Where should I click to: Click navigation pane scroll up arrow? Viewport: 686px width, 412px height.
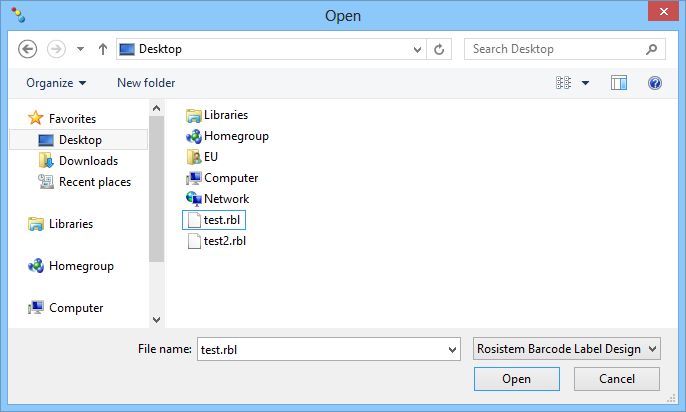(157, 108)
